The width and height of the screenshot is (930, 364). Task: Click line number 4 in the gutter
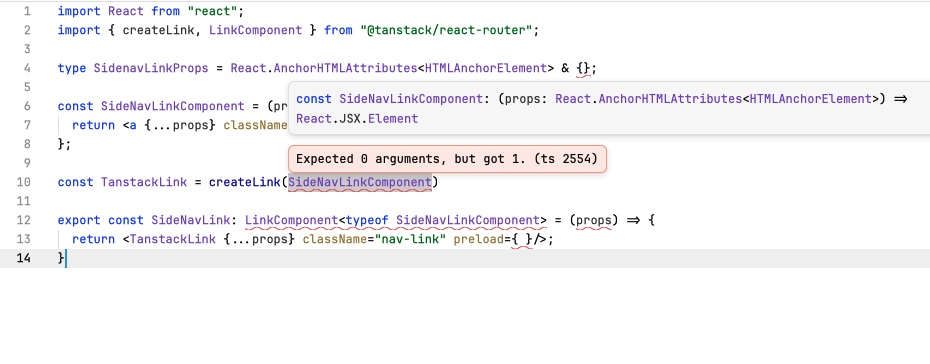pyautogui.click(x=26, y=68)
